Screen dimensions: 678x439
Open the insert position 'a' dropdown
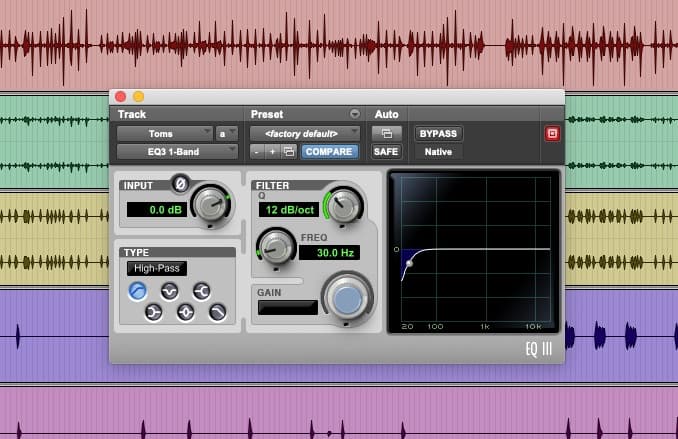click(227, 134)
